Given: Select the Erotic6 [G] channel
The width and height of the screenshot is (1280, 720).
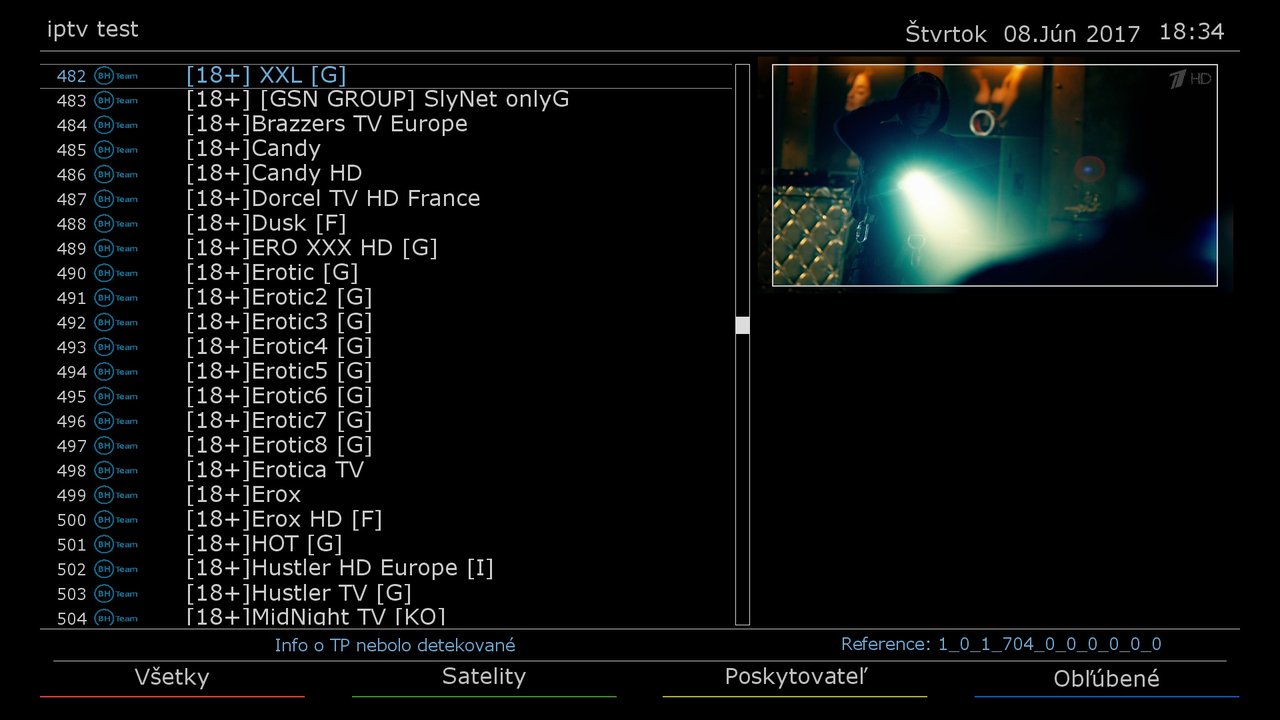Looking at the screenshot, I should coord(279,396).
